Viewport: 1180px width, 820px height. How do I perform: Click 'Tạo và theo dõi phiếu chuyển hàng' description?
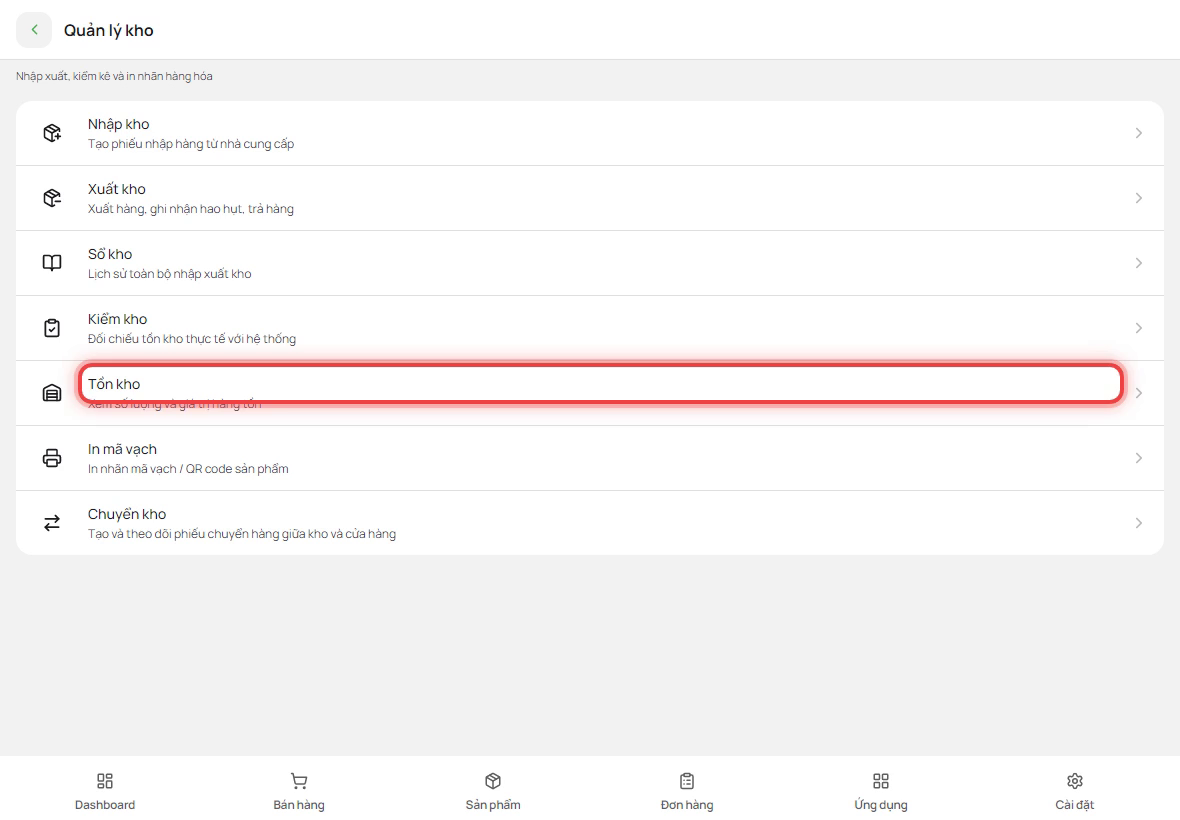coord(242,534)
